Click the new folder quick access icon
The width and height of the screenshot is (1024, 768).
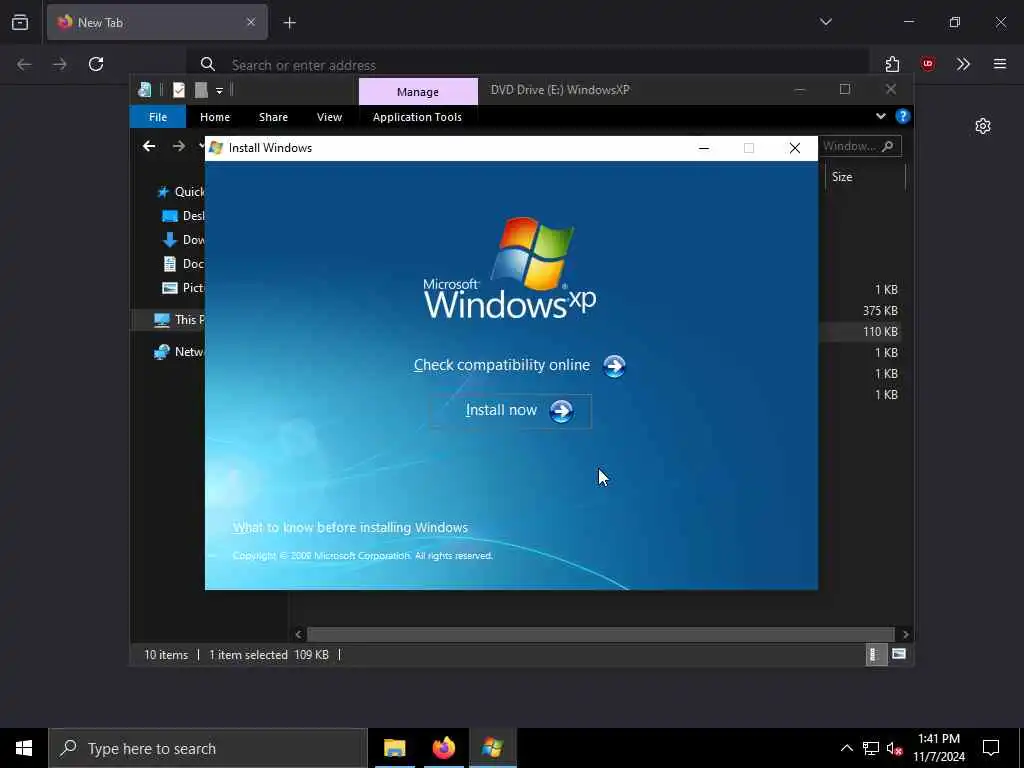coord(201,90)
